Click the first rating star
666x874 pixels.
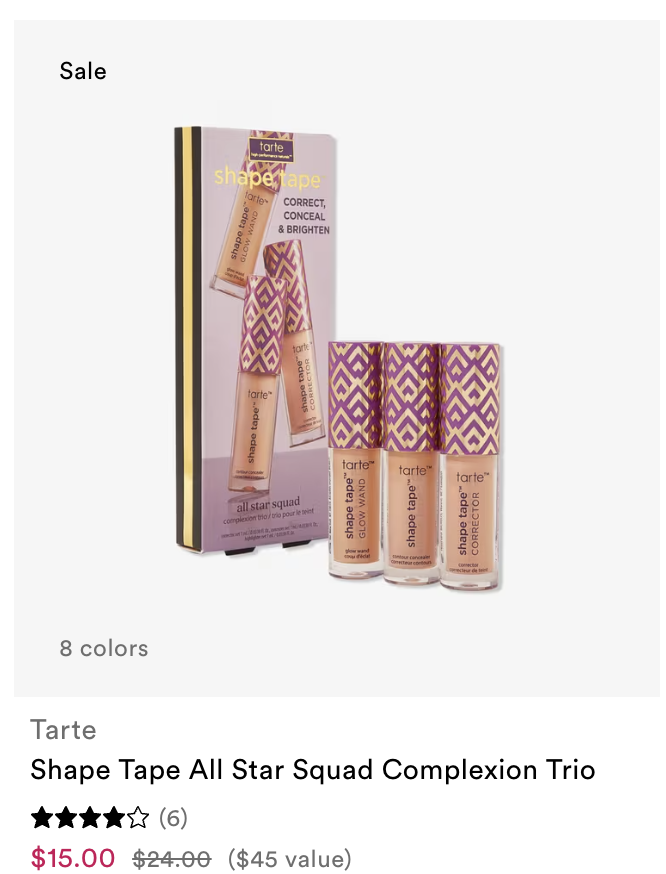coord(41,818)
